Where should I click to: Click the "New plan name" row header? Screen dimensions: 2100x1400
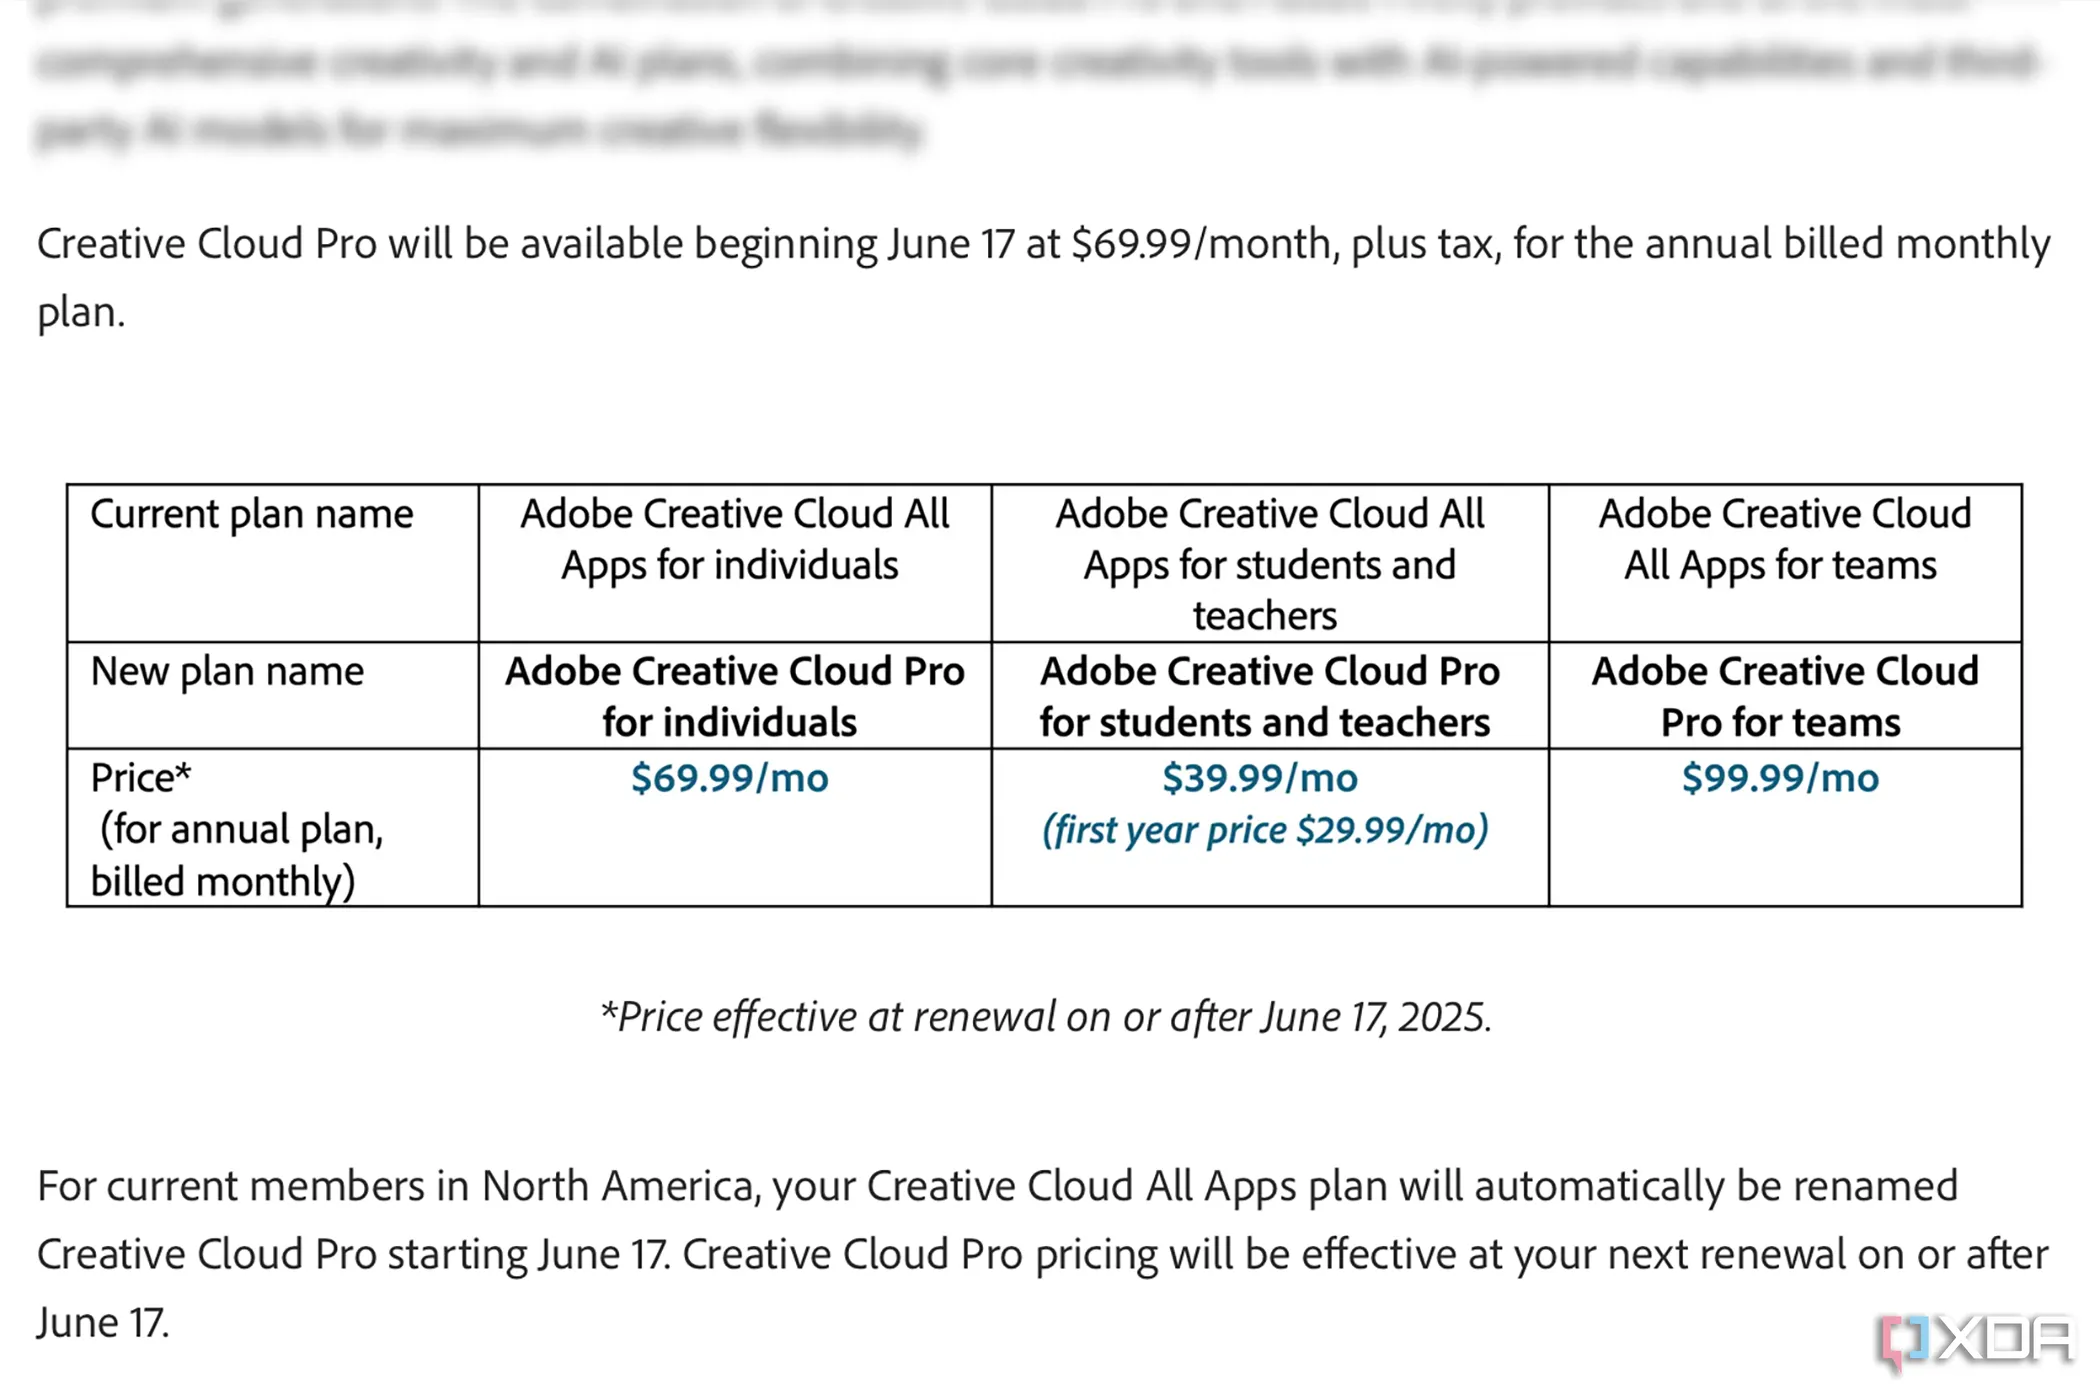coord(227,671)
